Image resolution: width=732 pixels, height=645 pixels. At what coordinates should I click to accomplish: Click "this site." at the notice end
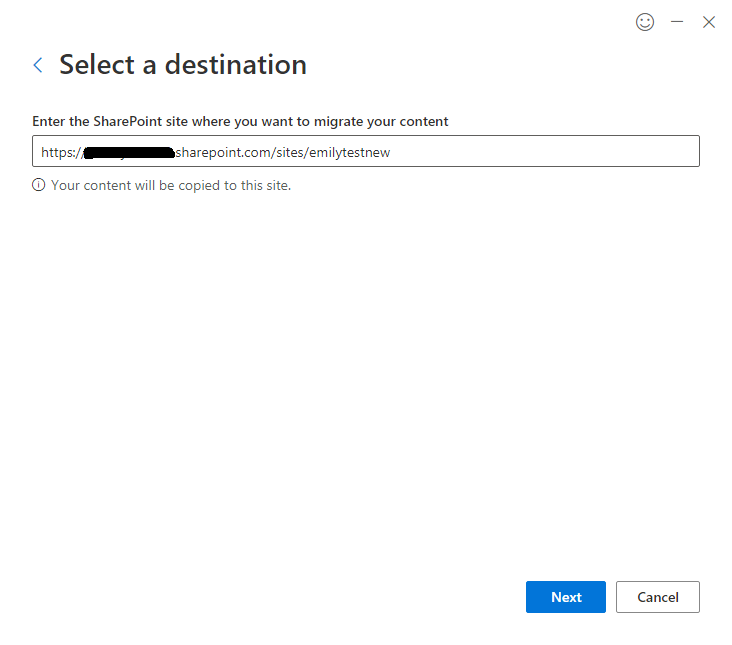pyautogui.click(x=266, y=185)
